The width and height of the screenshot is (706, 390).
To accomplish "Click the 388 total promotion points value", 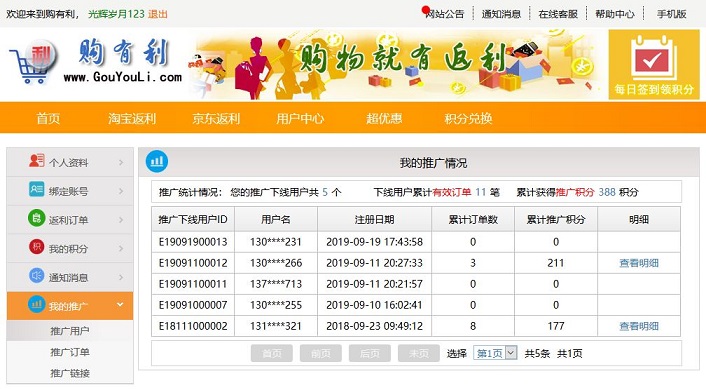I will point(607,192).
